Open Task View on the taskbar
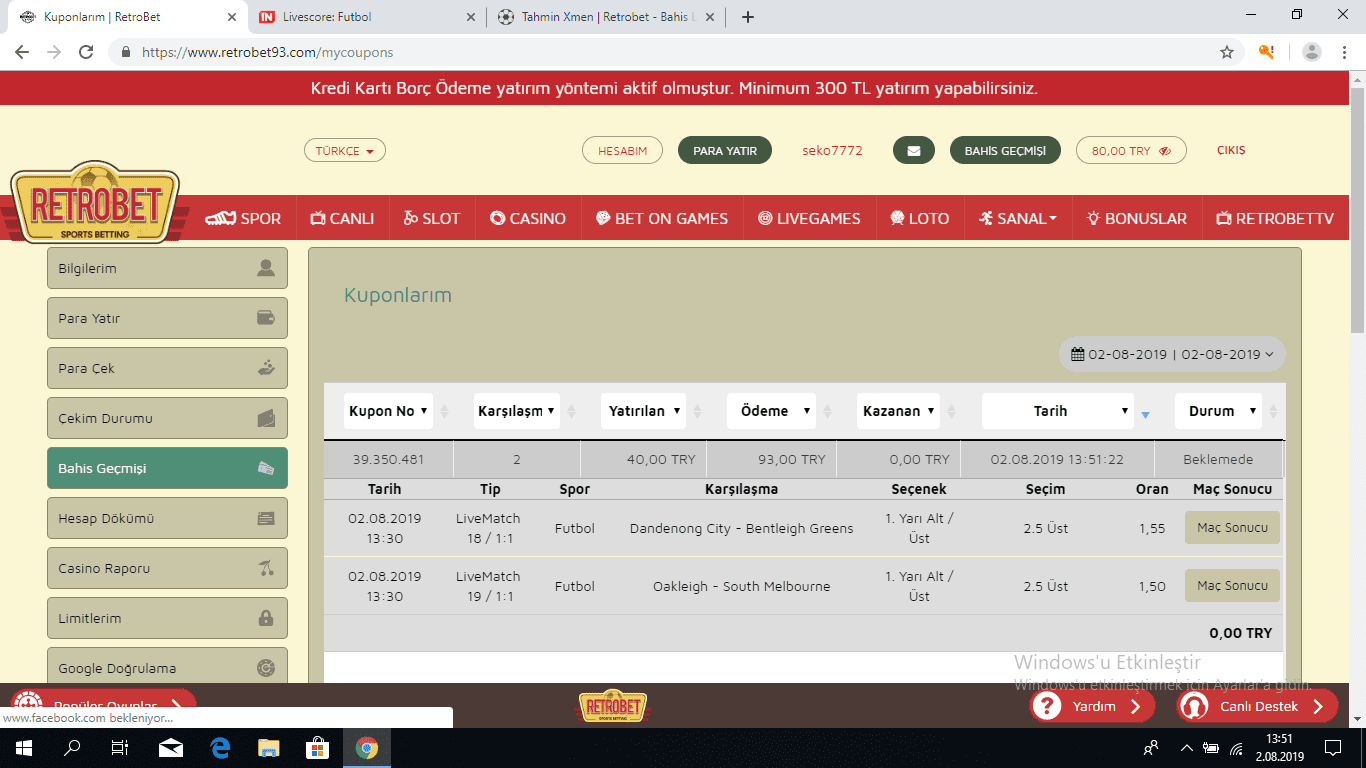Screen dimensions: 1366x768 point(120,747)
